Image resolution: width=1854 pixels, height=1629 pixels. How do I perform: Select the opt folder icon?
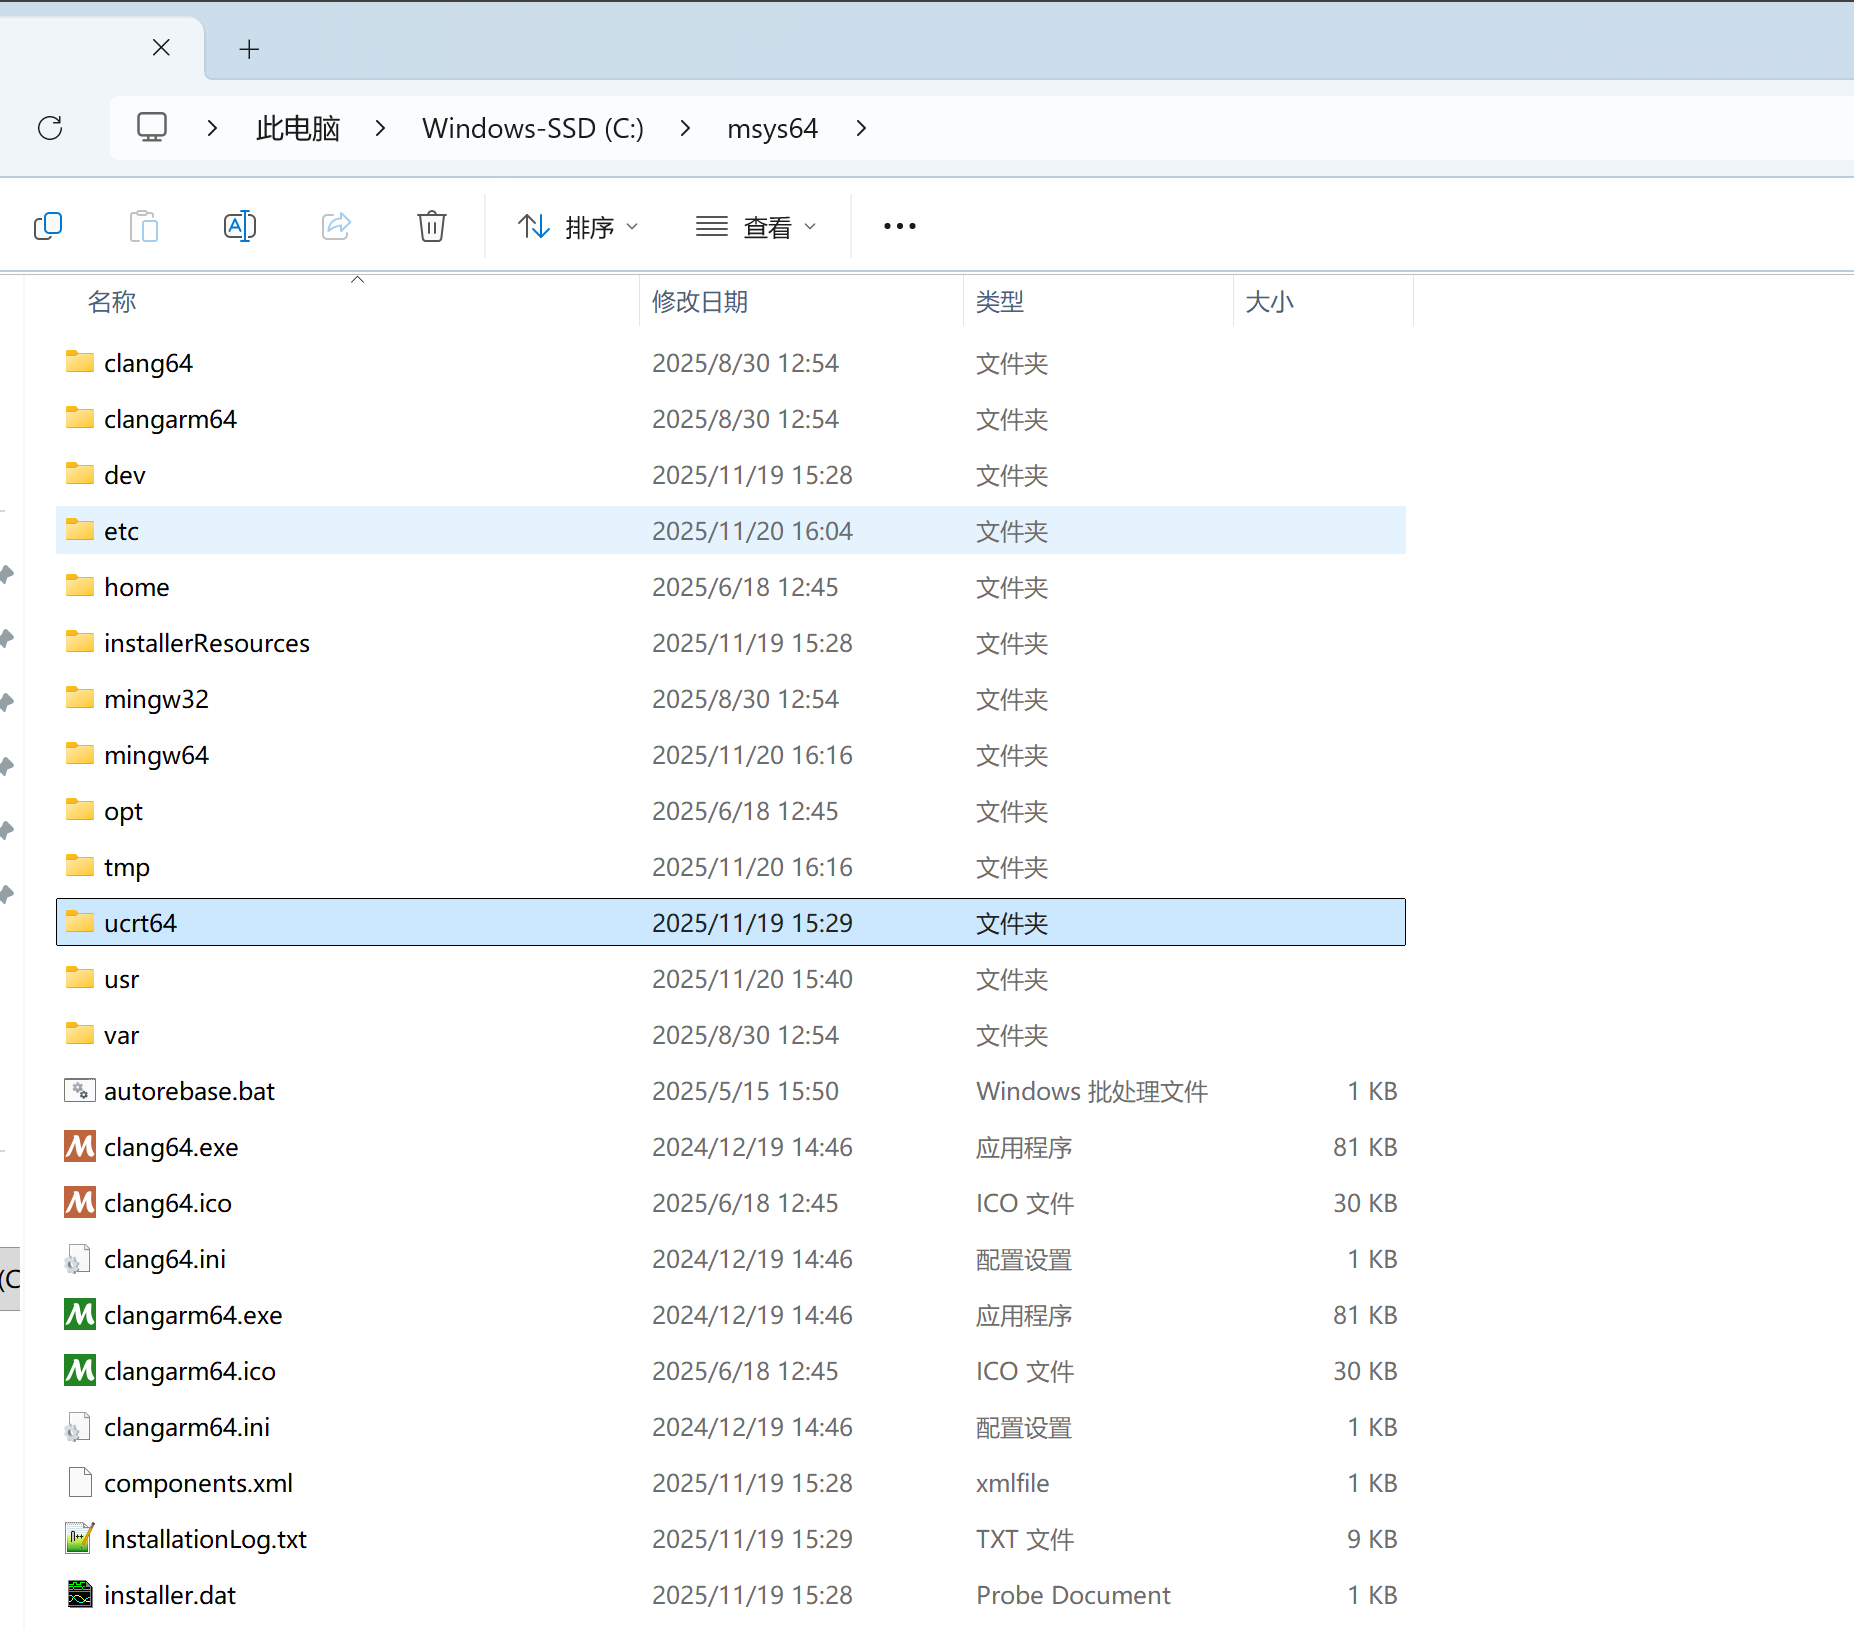click(x=80, y=810)
